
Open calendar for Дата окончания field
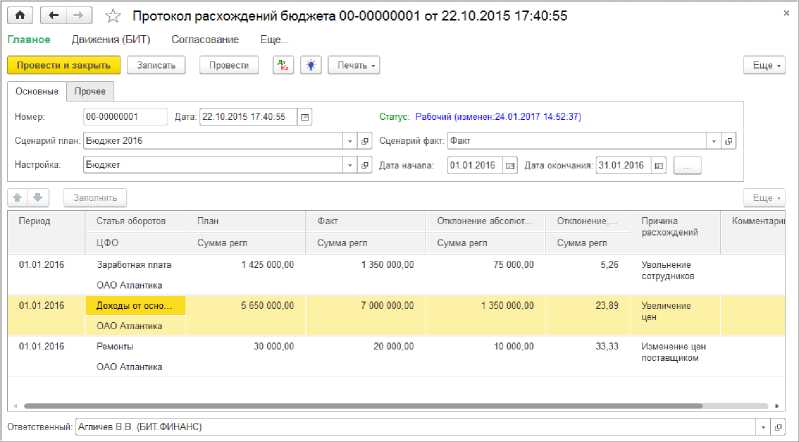coord(659,165)
